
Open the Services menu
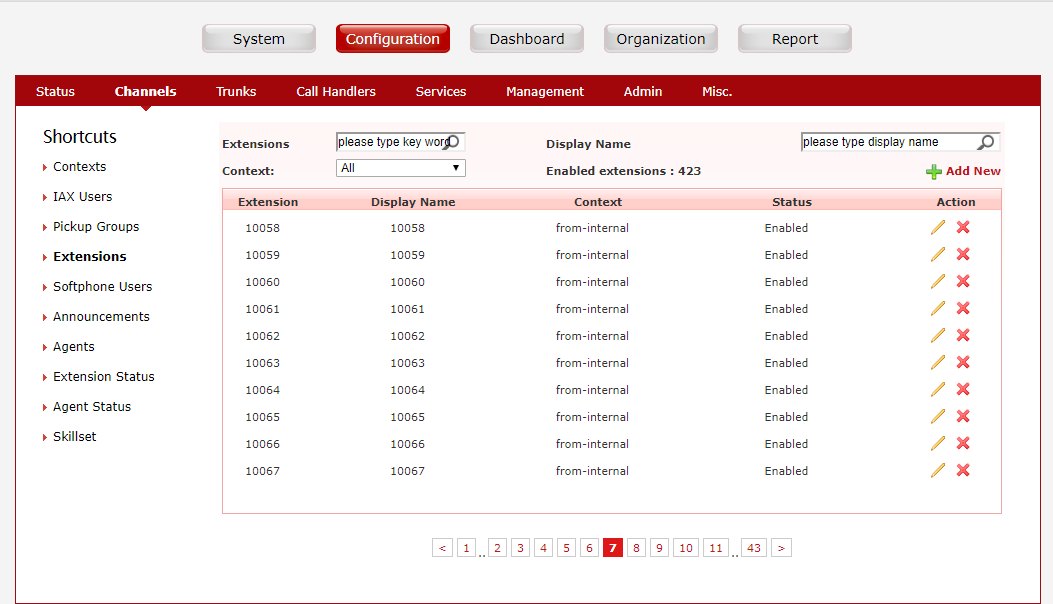[441, 91]
